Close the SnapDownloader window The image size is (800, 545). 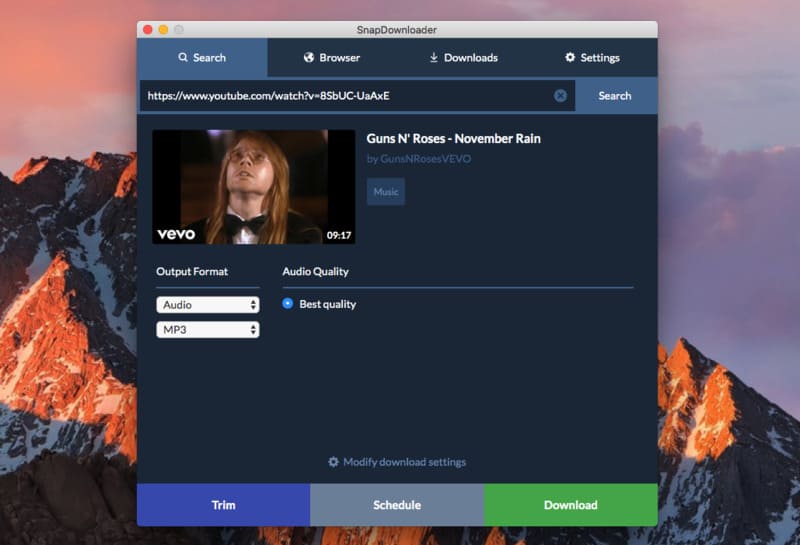(x=148, y=30)
